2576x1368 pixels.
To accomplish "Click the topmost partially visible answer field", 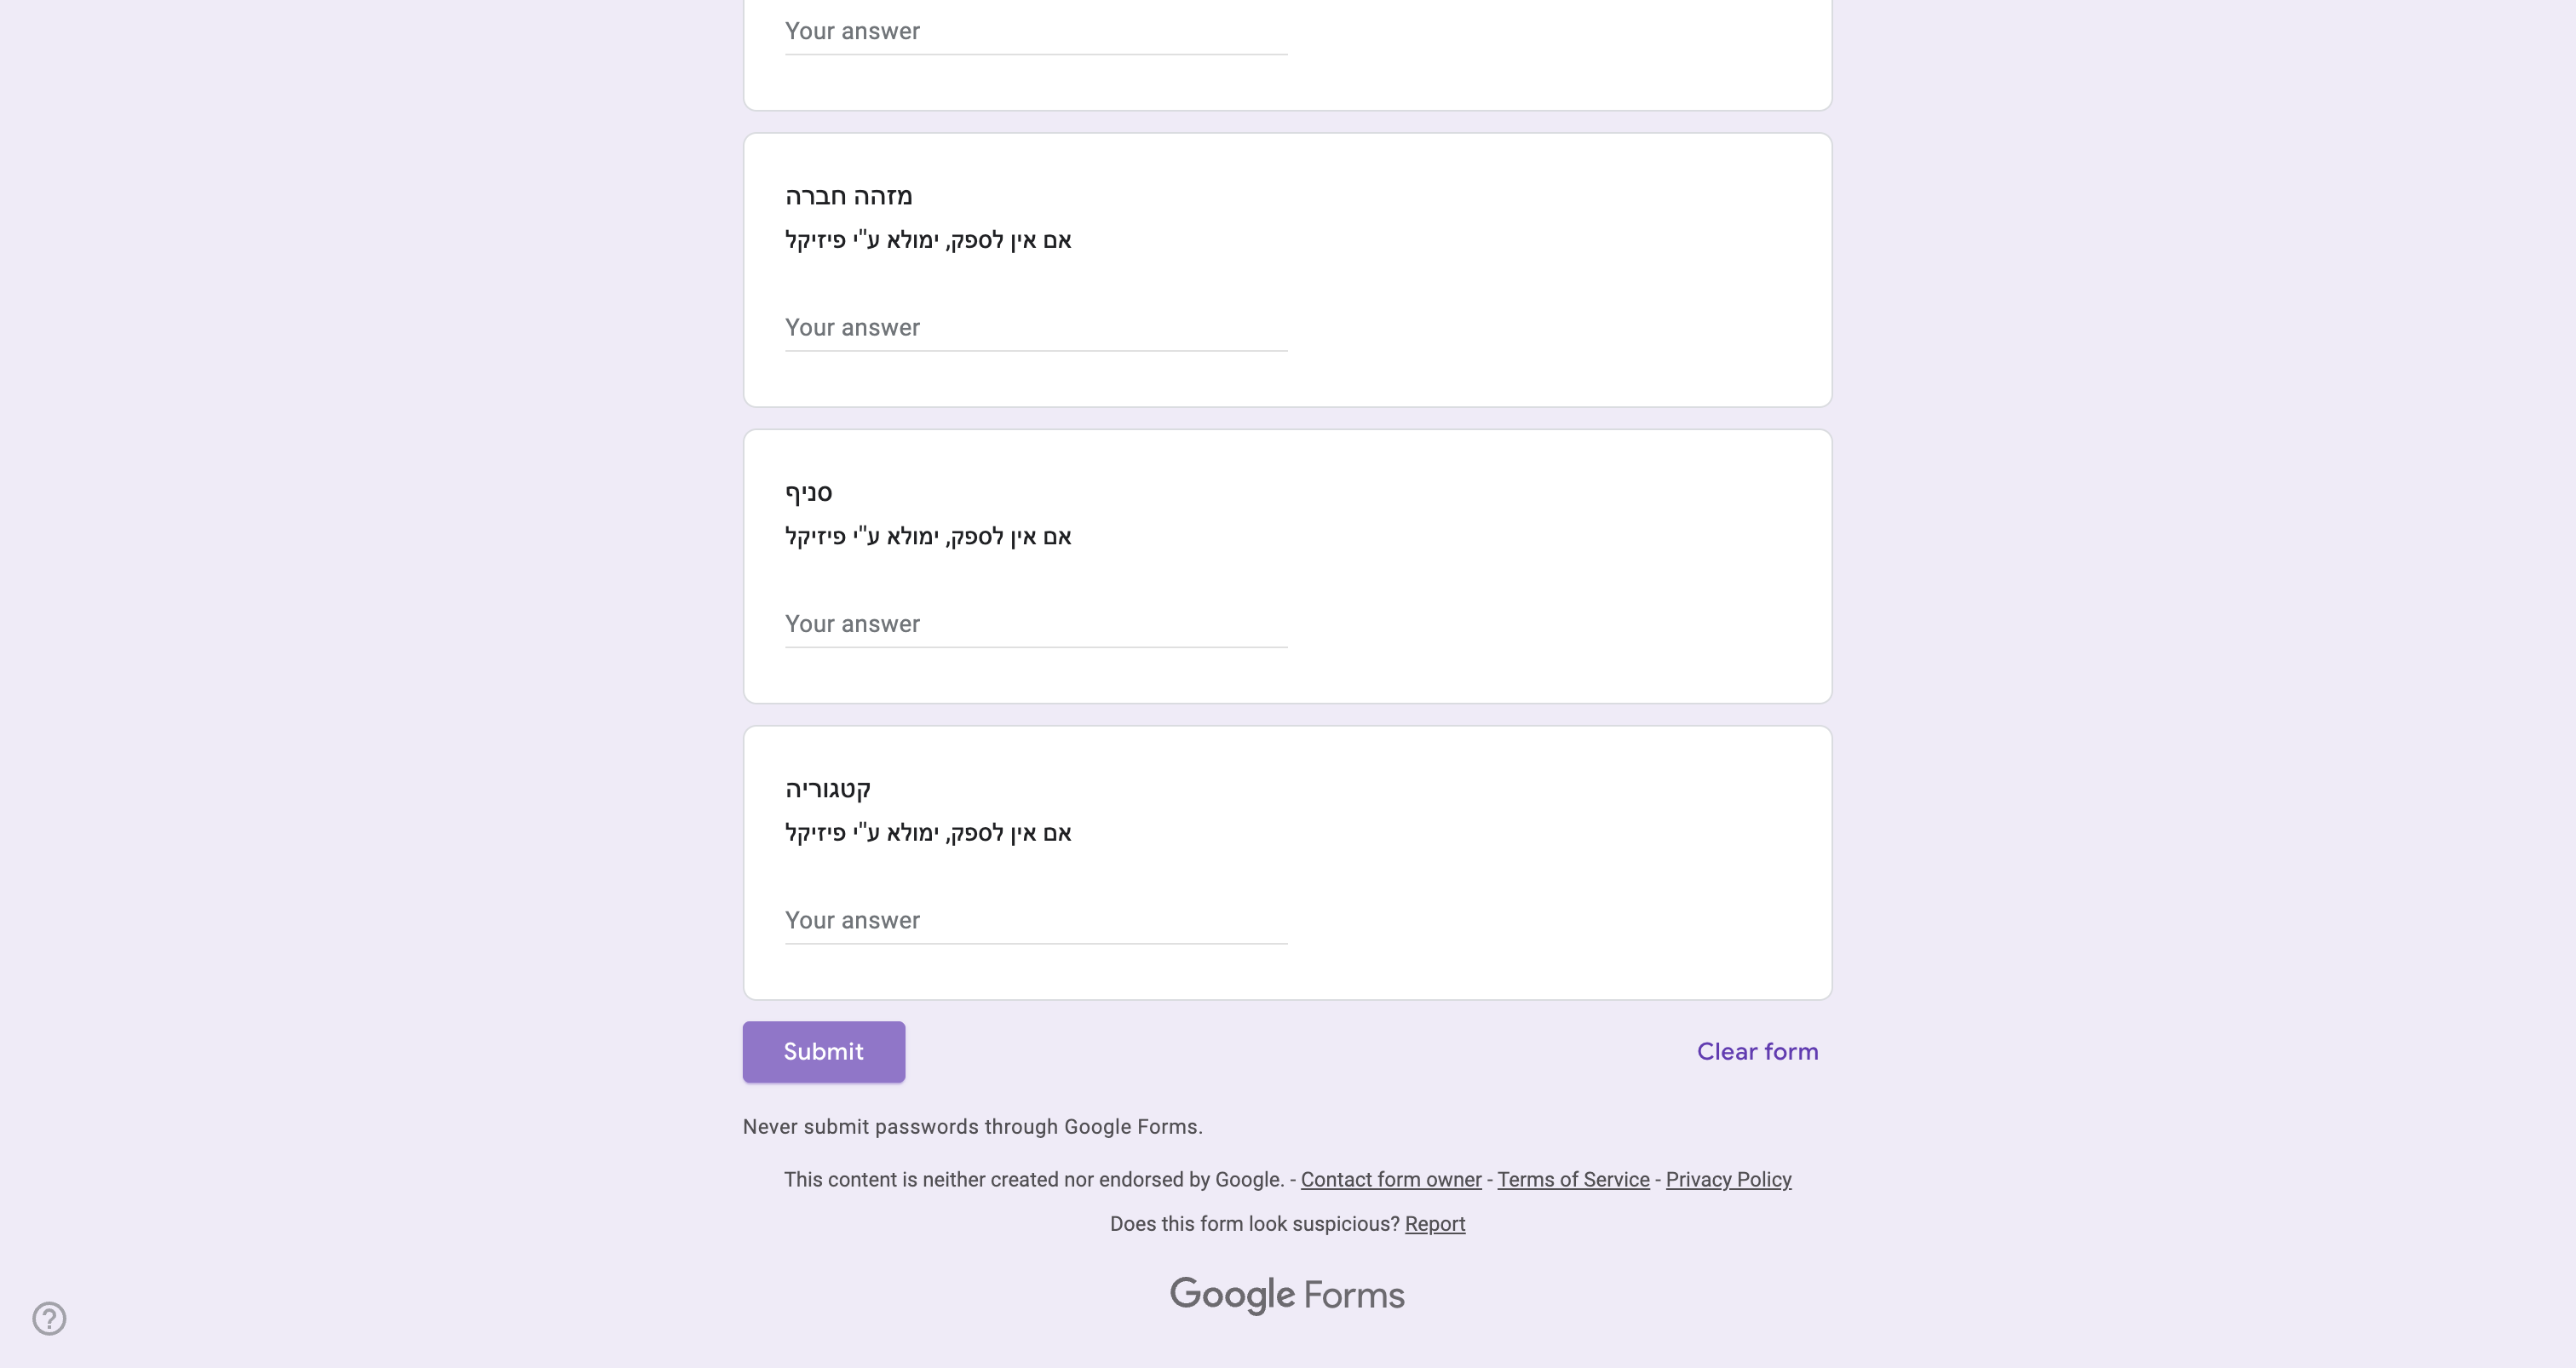I will click(x=1036, y=31).
